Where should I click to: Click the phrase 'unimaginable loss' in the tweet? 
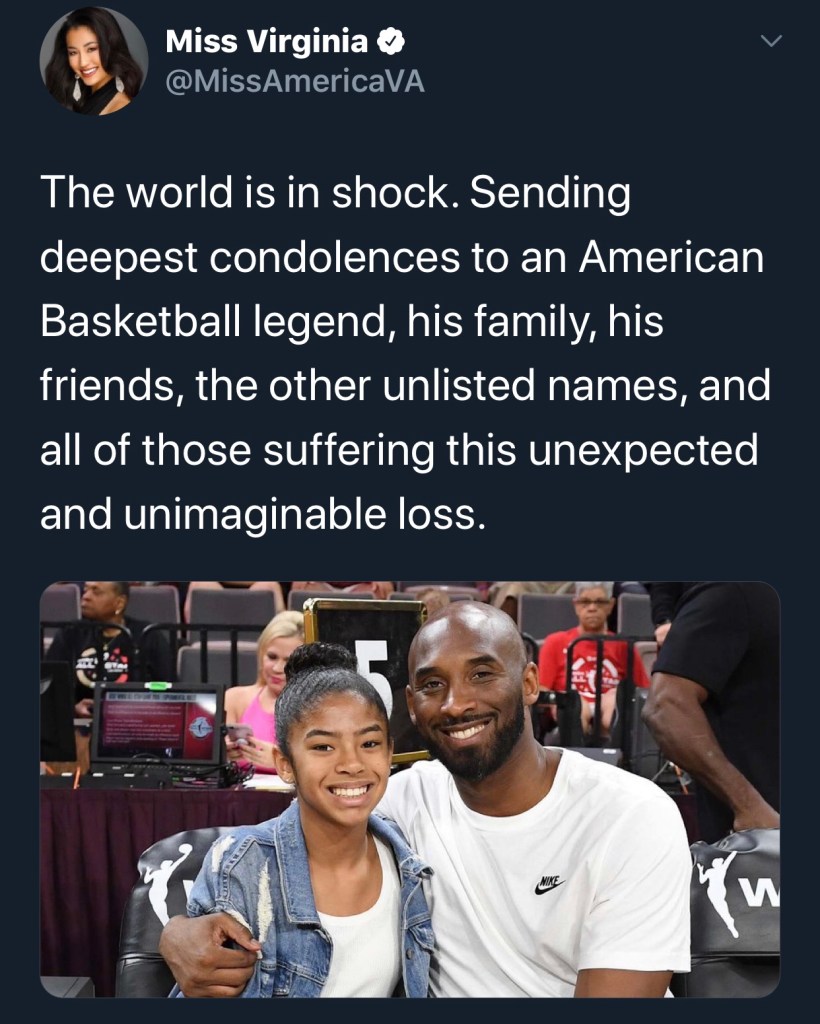305,515
